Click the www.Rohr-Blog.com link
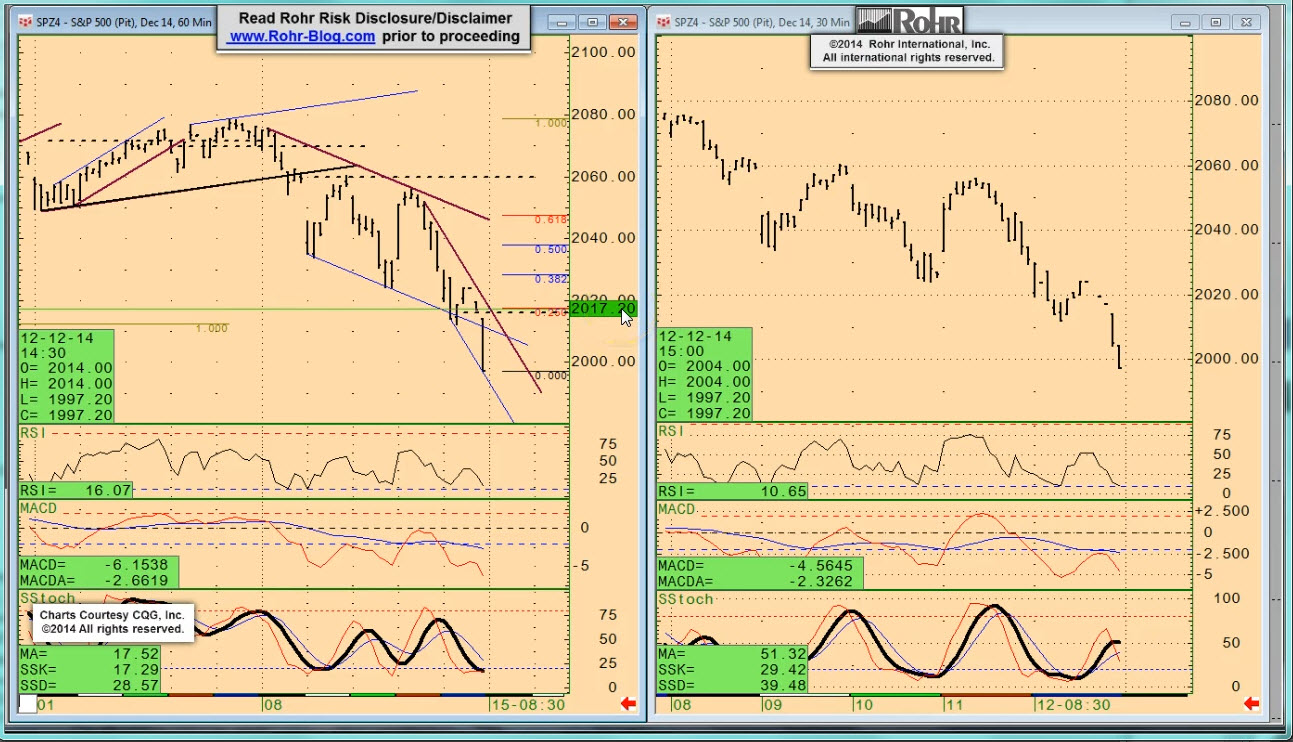 click(x=301, y=36)
